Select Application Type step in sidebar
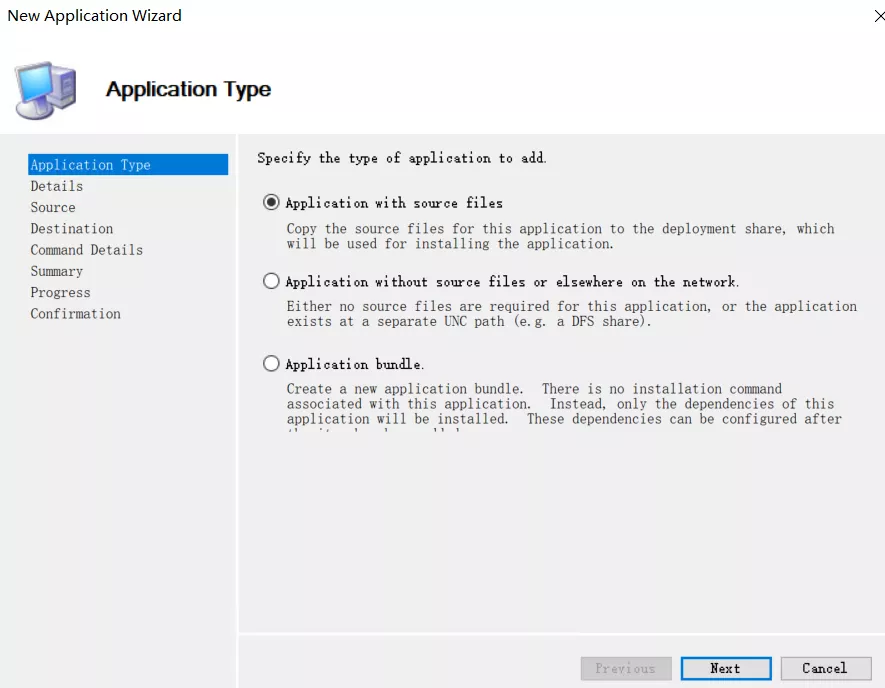 coord(90,165)
